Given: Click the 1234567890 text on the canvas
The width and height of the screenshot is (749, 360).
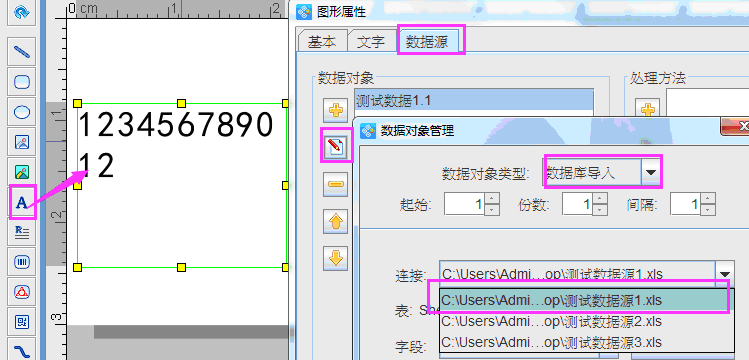Looking at the screenshot, I should point(176,125).
